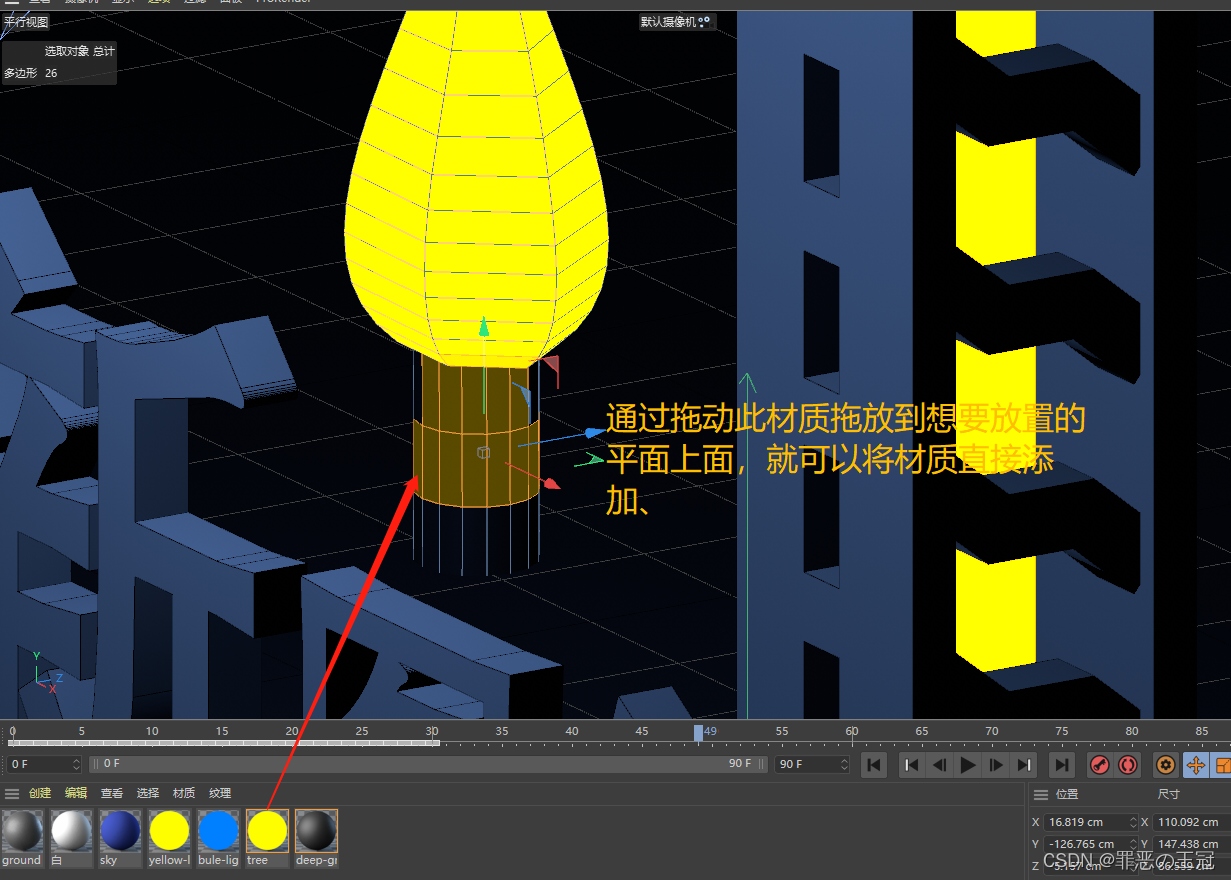Toggle autokeying with the red circular icon

point(1128,765)
